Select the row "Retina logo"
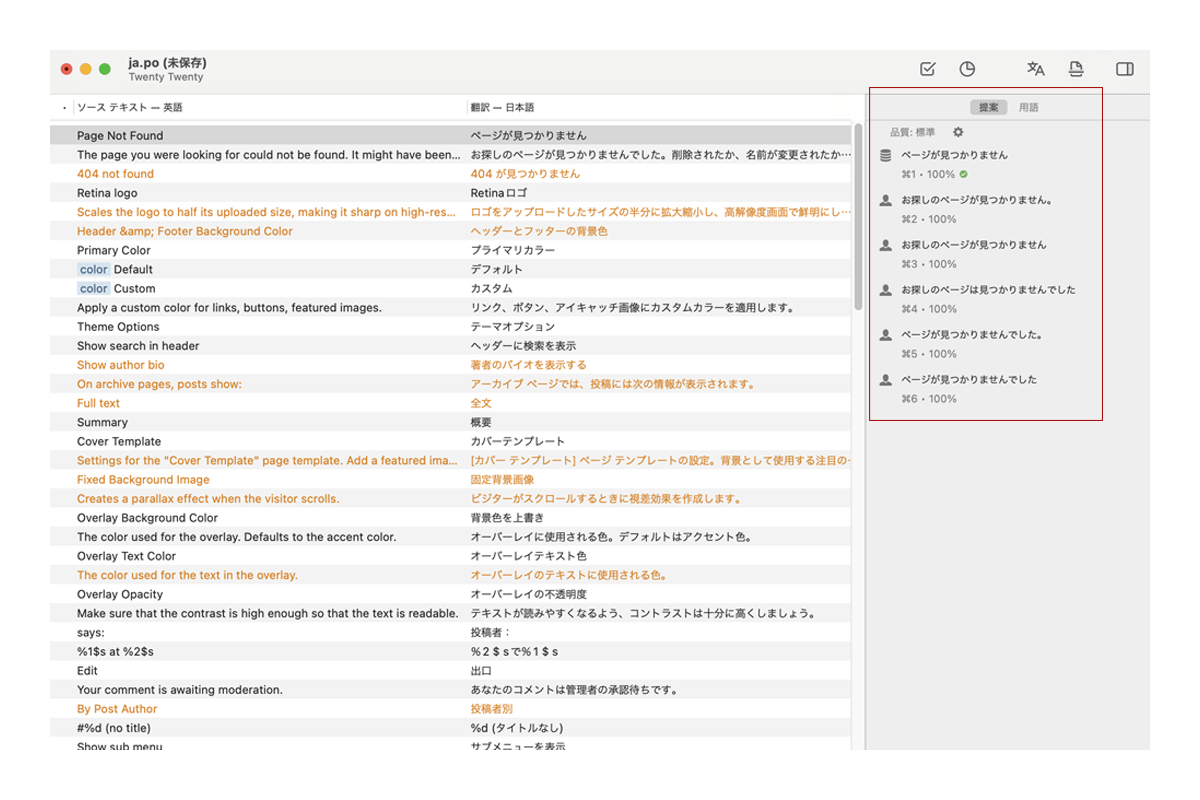 tap(451, 192)
